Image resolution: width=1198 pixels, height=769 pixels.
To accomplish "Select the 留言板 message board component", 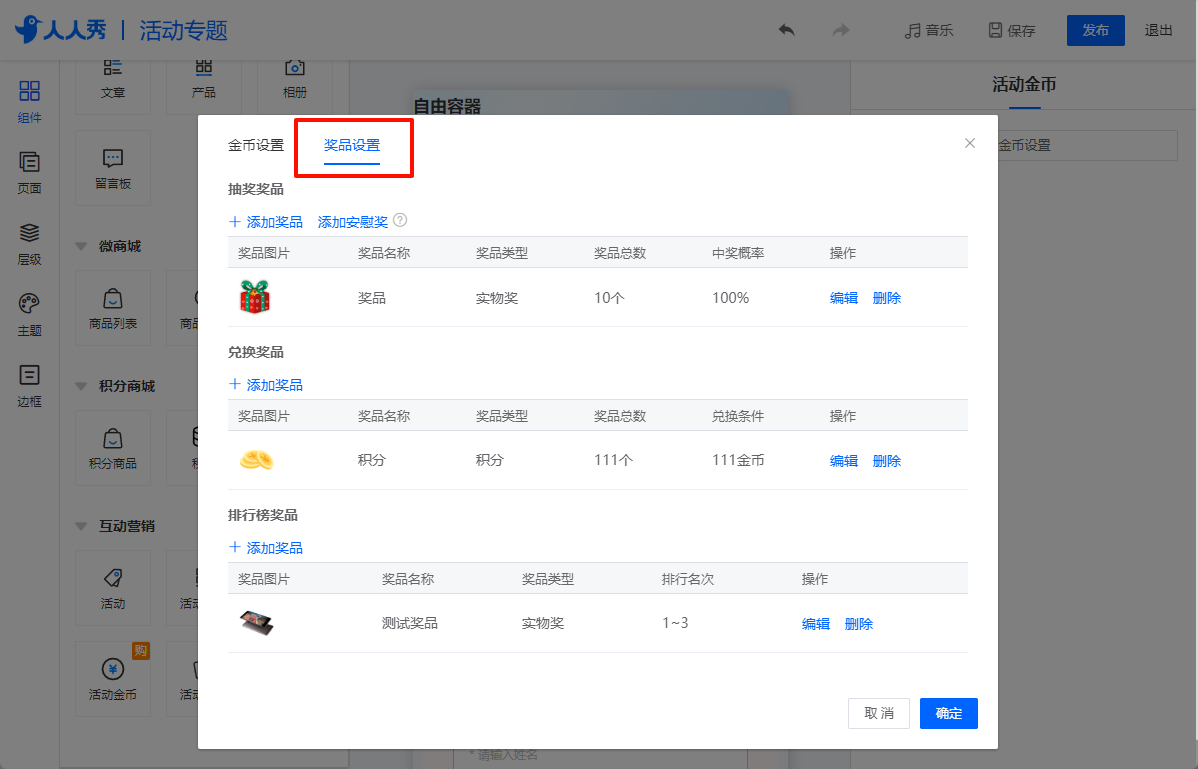I will click(113, 168).
